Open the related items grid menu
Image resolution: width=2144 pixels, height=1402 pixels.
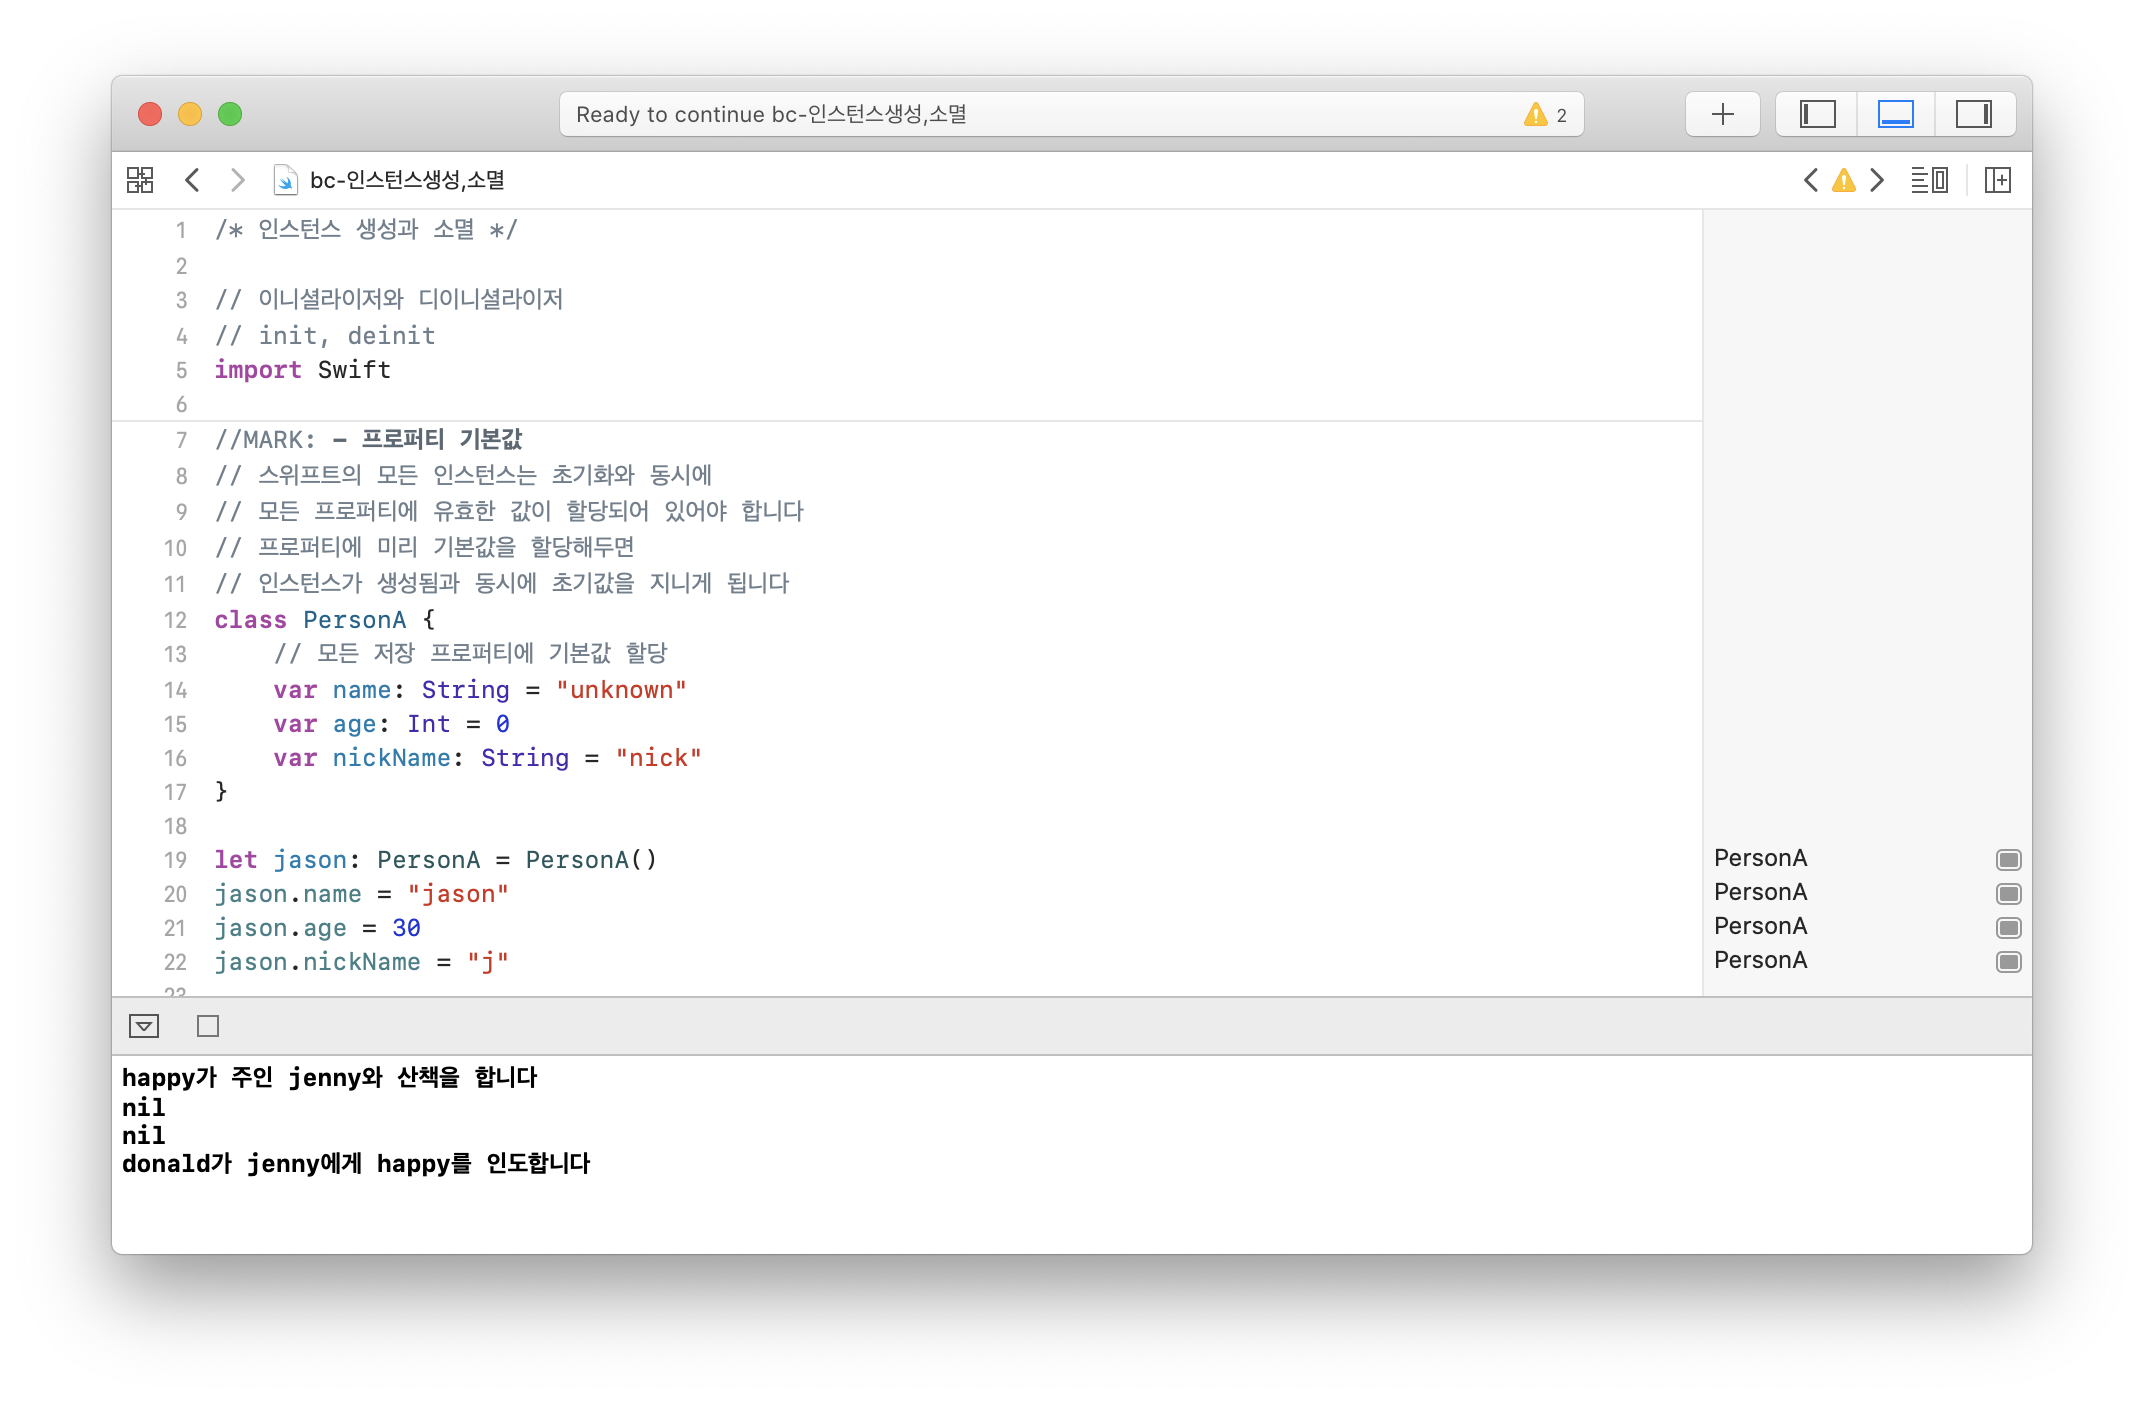(x=140, y=180)
